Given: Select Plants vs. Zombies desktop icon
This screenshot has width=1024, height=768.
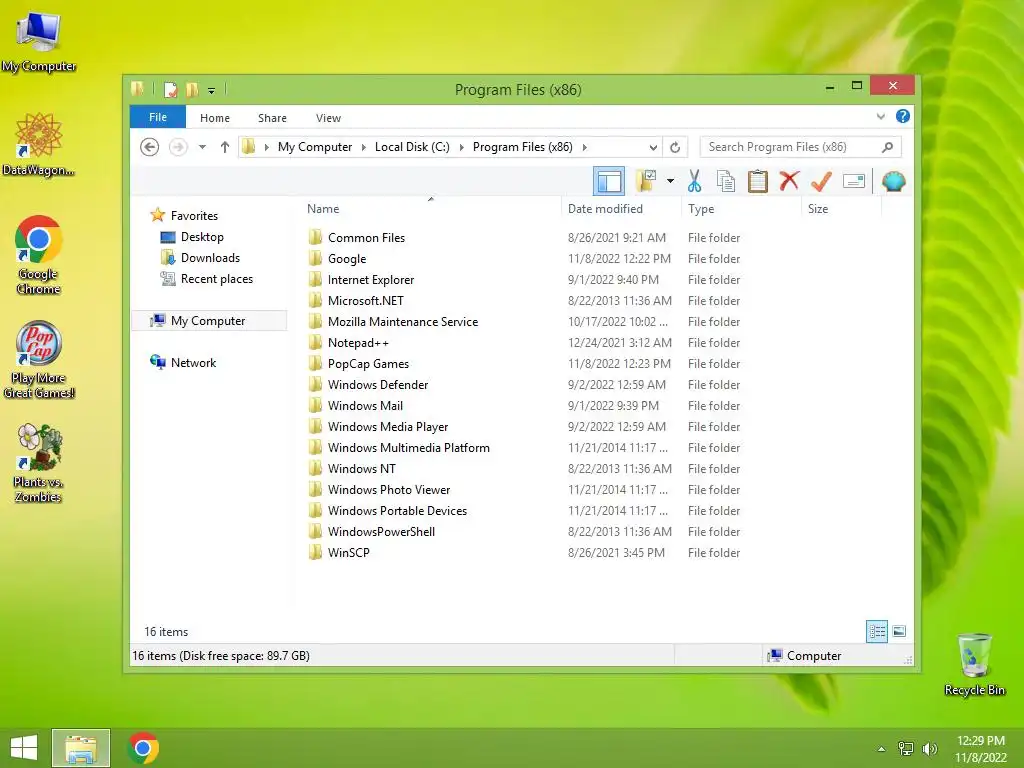Looking at the screenshot, I should pos(39,463).
